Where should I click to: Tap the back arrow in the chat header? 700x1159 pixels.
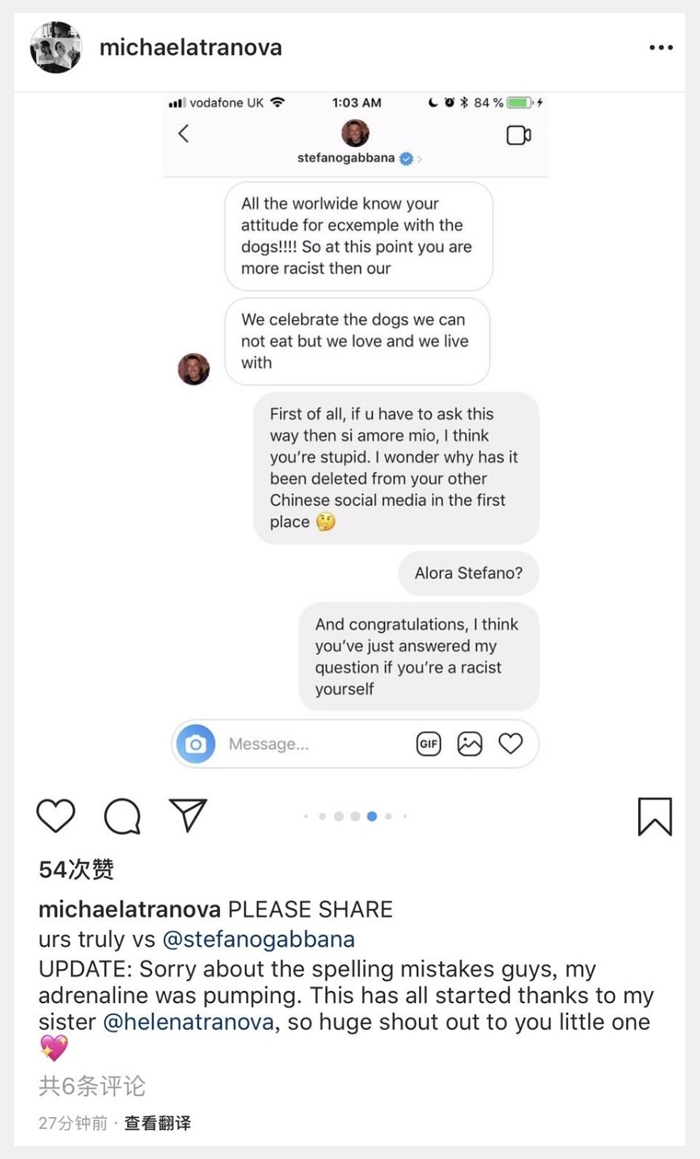coord(183,134)
